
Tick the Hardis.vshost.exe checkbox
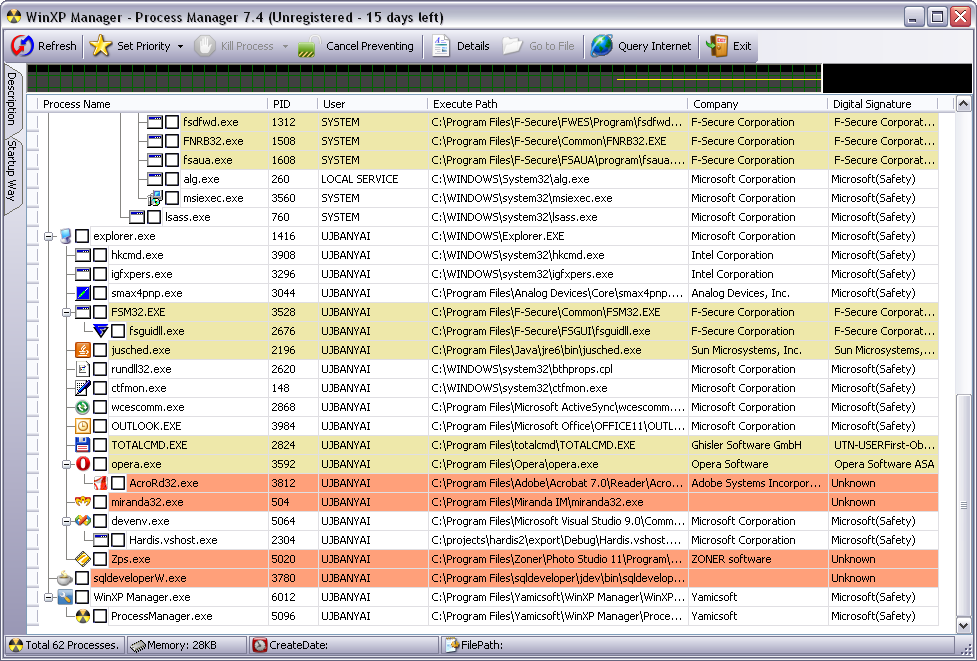point(118,540)
